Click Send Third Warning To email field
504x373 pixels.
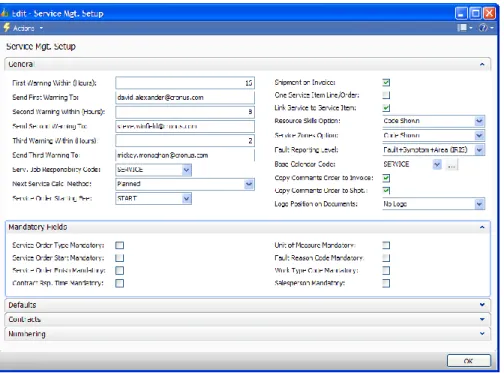point(185,155)
